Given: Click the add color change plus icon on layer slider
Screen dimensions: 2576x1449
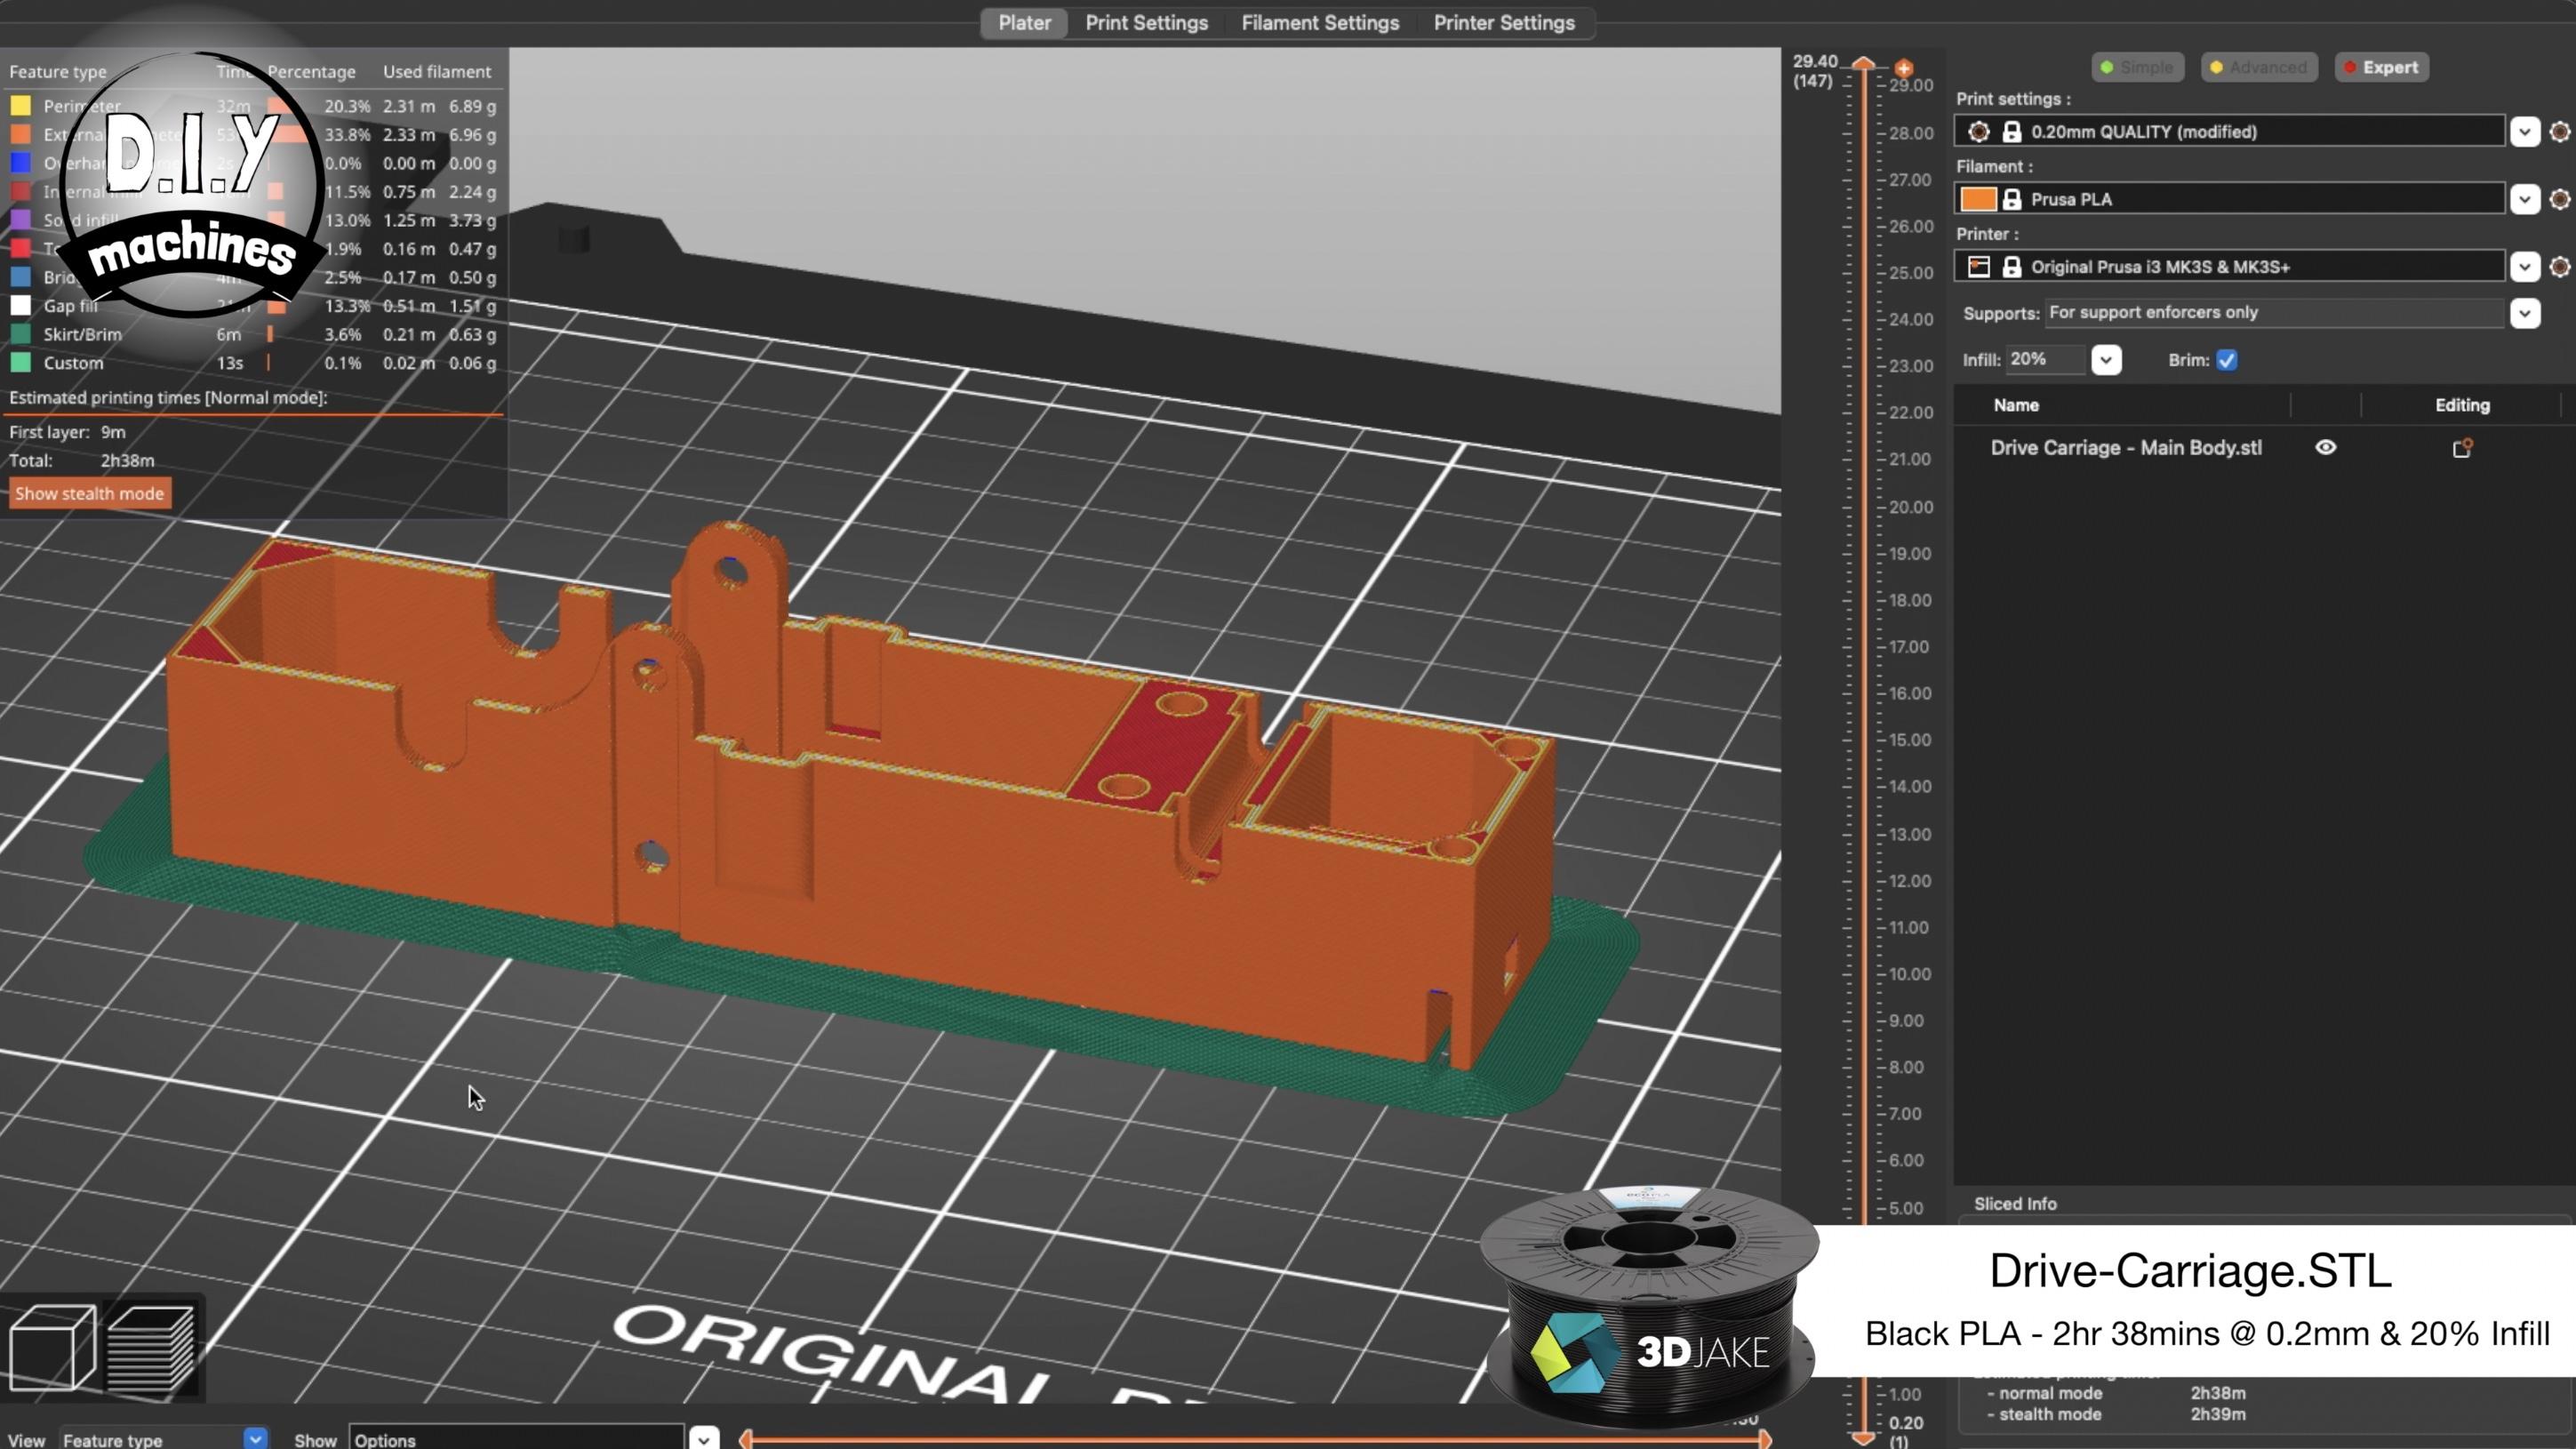Looking at the screenshot, I should (x=1903, y=68).
